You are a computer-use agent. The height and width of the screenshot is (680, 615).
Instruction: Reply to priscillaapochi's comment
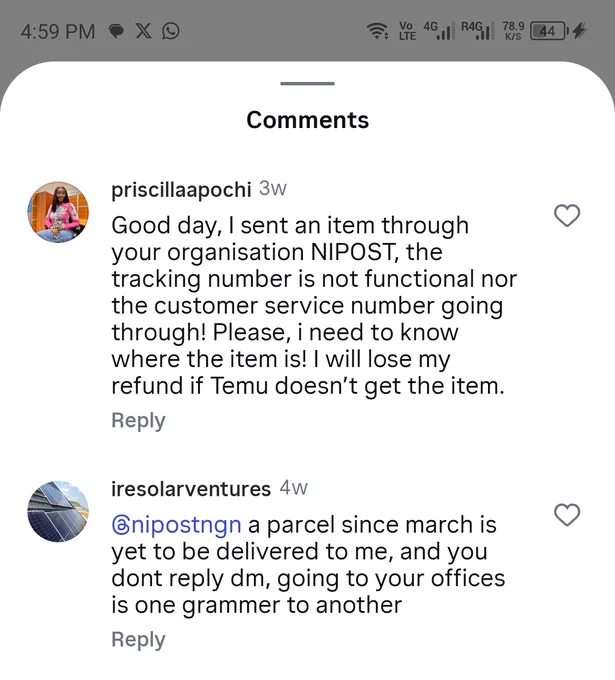point(138,420)
